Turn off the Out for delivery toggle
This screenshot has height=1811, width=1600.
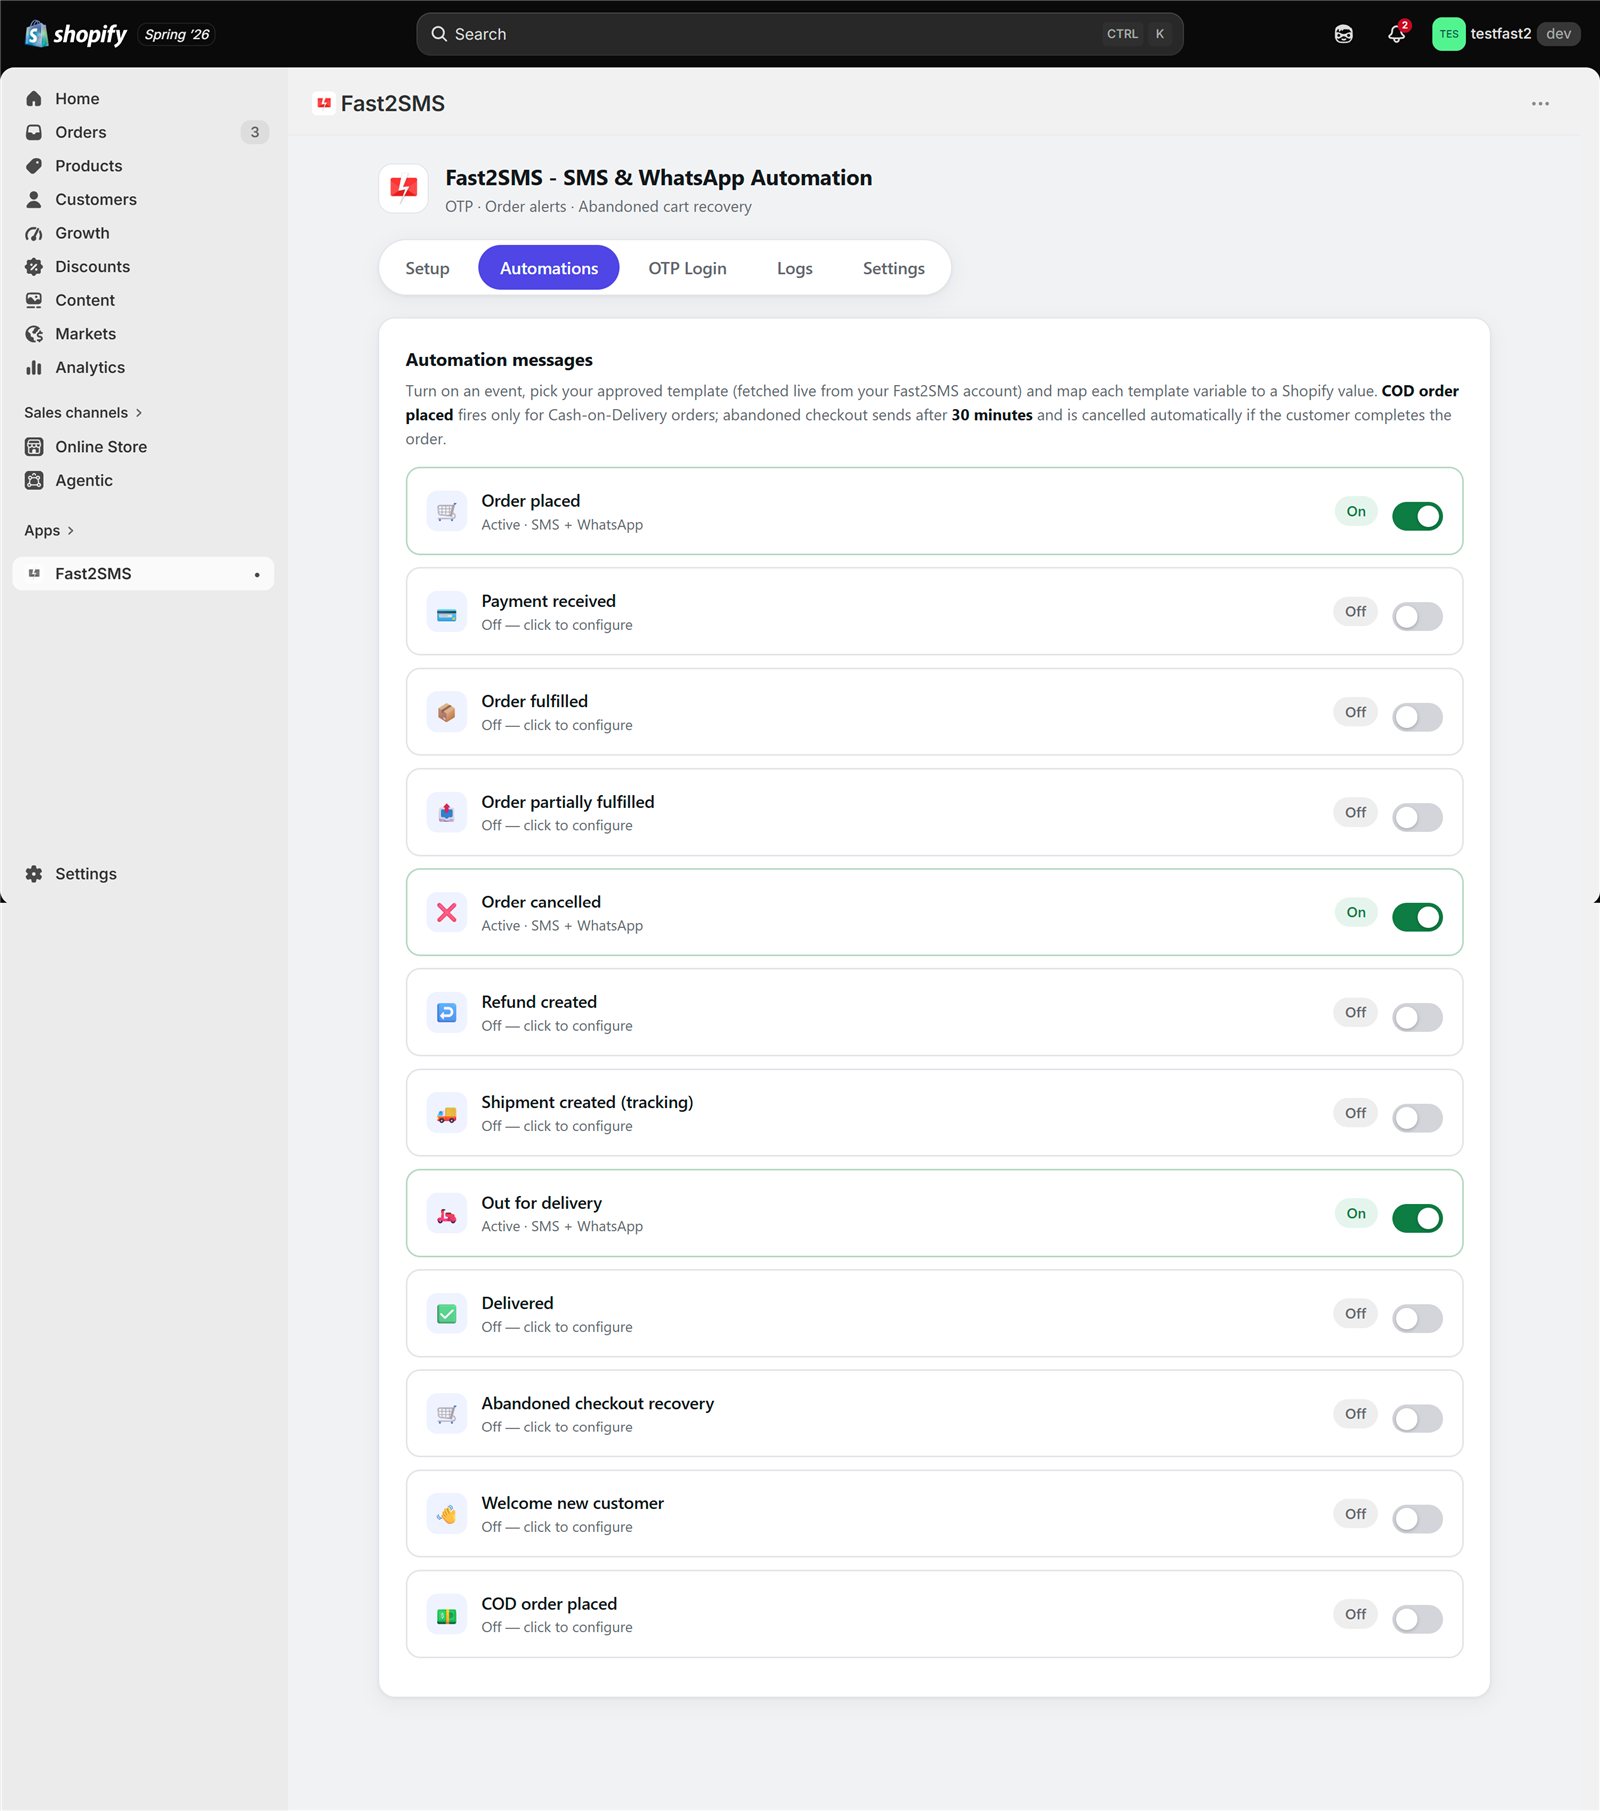click(1417, 1218)
